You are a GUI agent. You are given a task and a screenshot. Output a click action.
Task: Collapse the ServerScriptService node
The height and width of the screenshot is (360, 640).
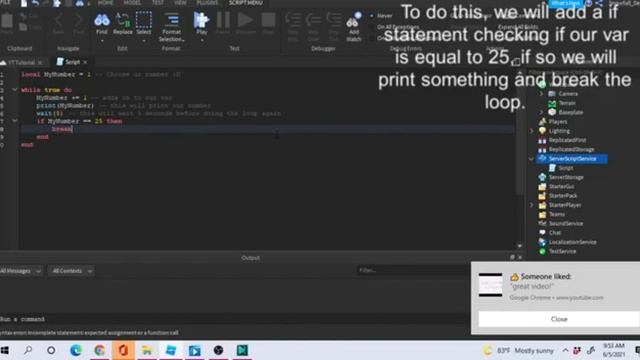(x=531, y=159)
